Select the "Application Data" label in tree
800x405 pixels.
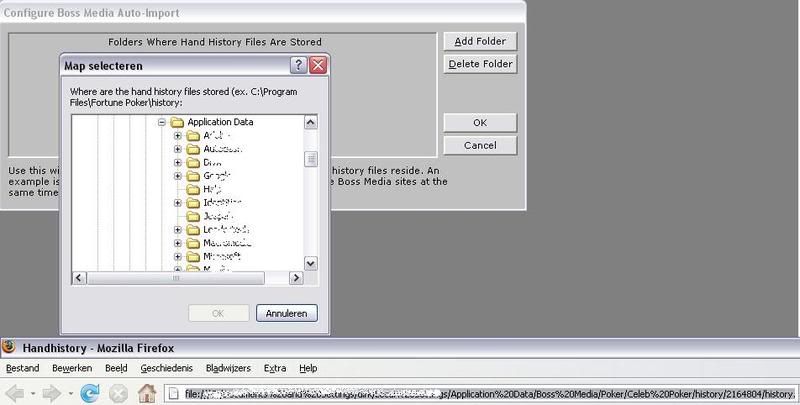220,122
